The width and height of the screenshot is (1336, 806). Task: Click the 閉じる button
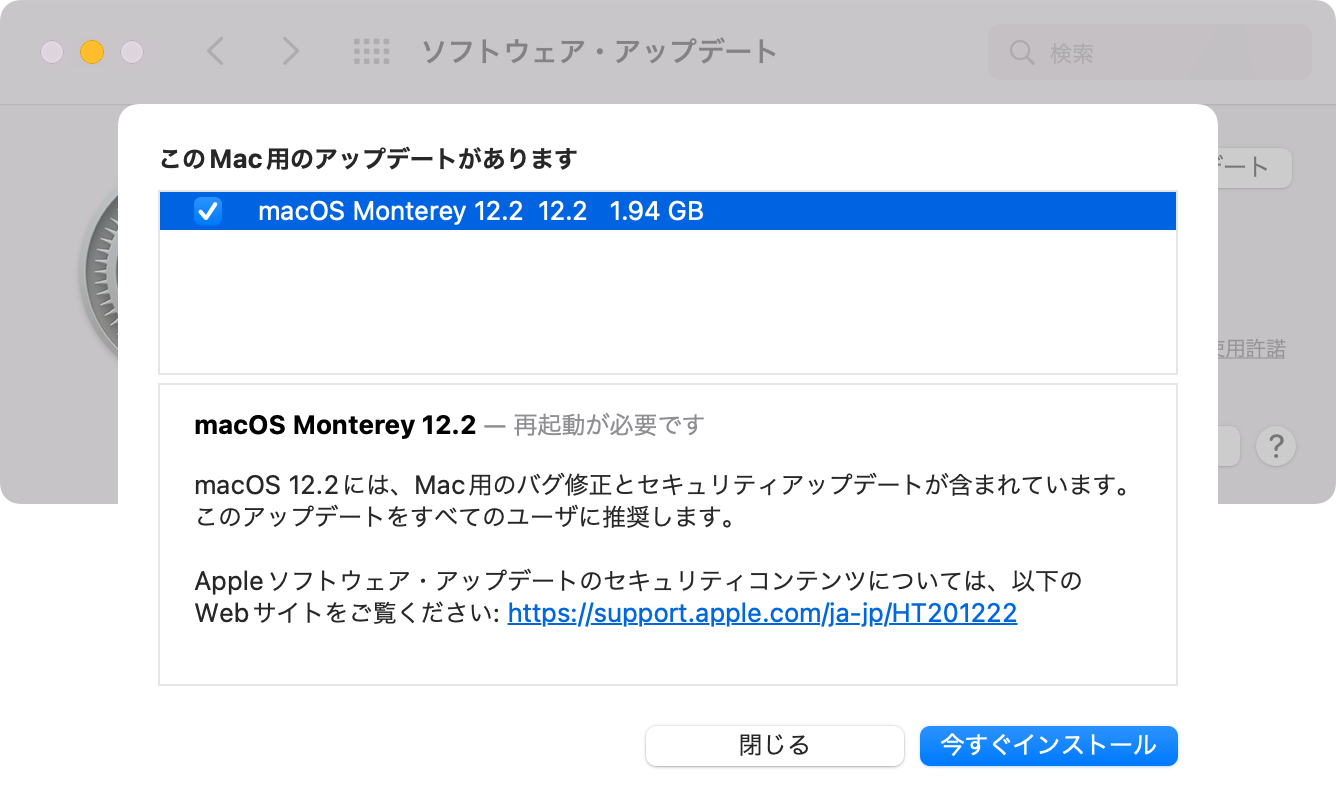[x=775, y=746]
